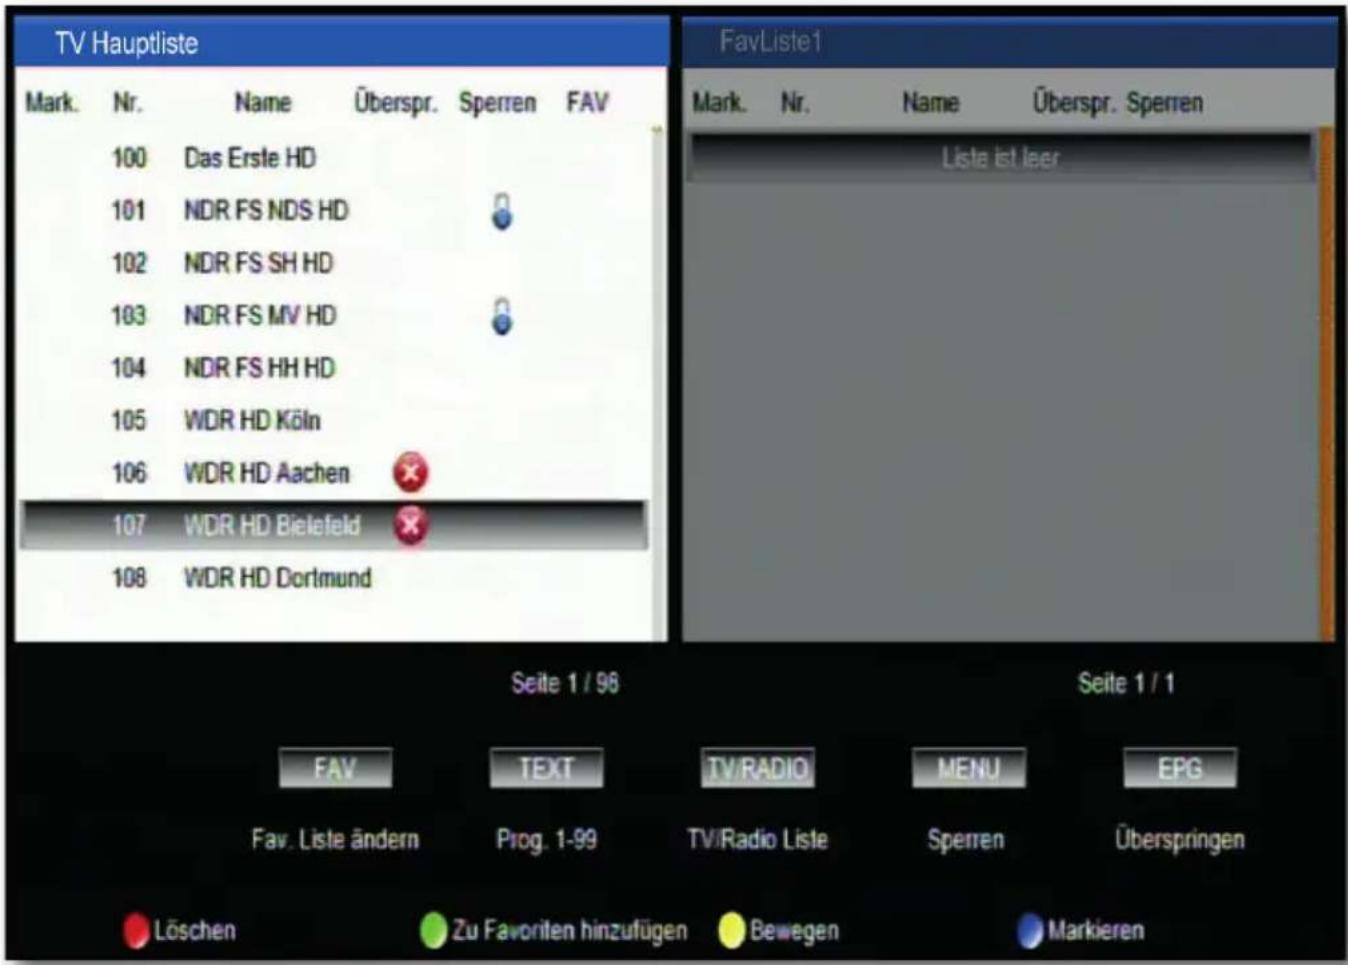Select the TV Hauptliste panel title
Viewport: 1348px width, 965px height.
pyautogui.click(x=127, y=43)
